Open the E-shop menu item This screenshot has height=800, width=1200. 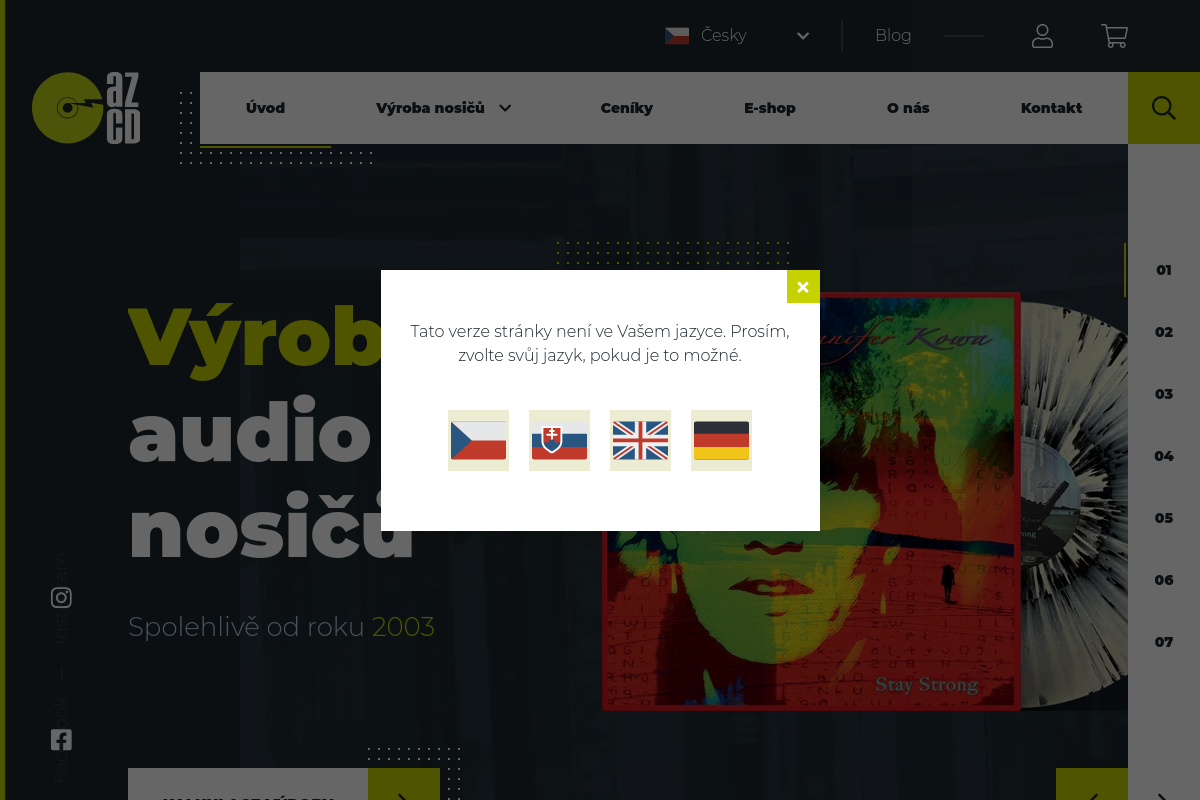point(770,108)
